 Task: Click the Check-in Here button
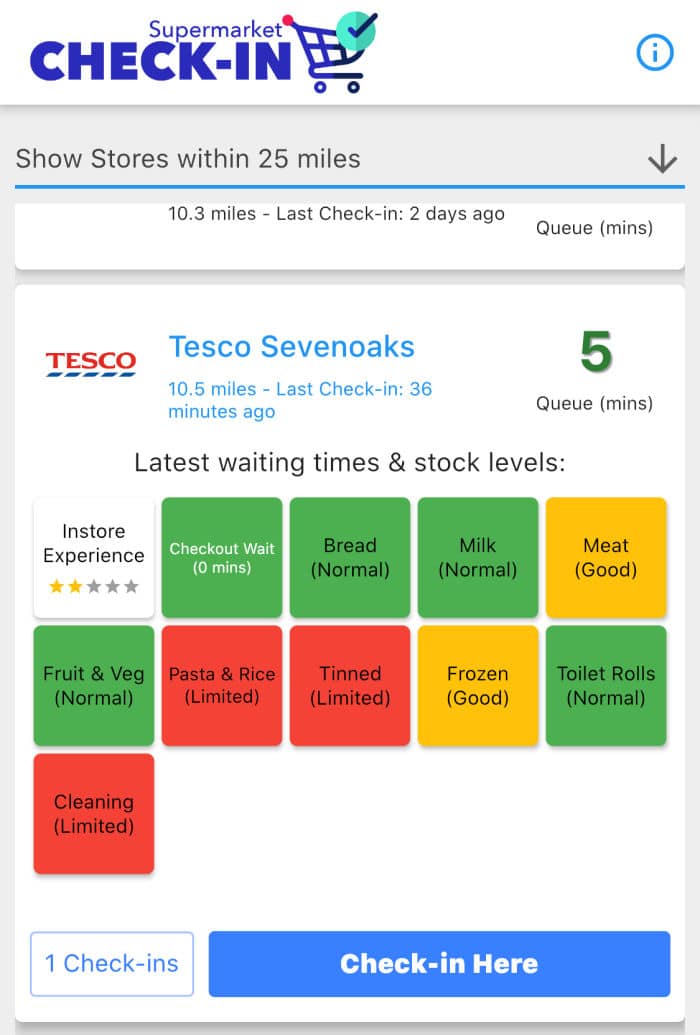(x=439, y=964)
